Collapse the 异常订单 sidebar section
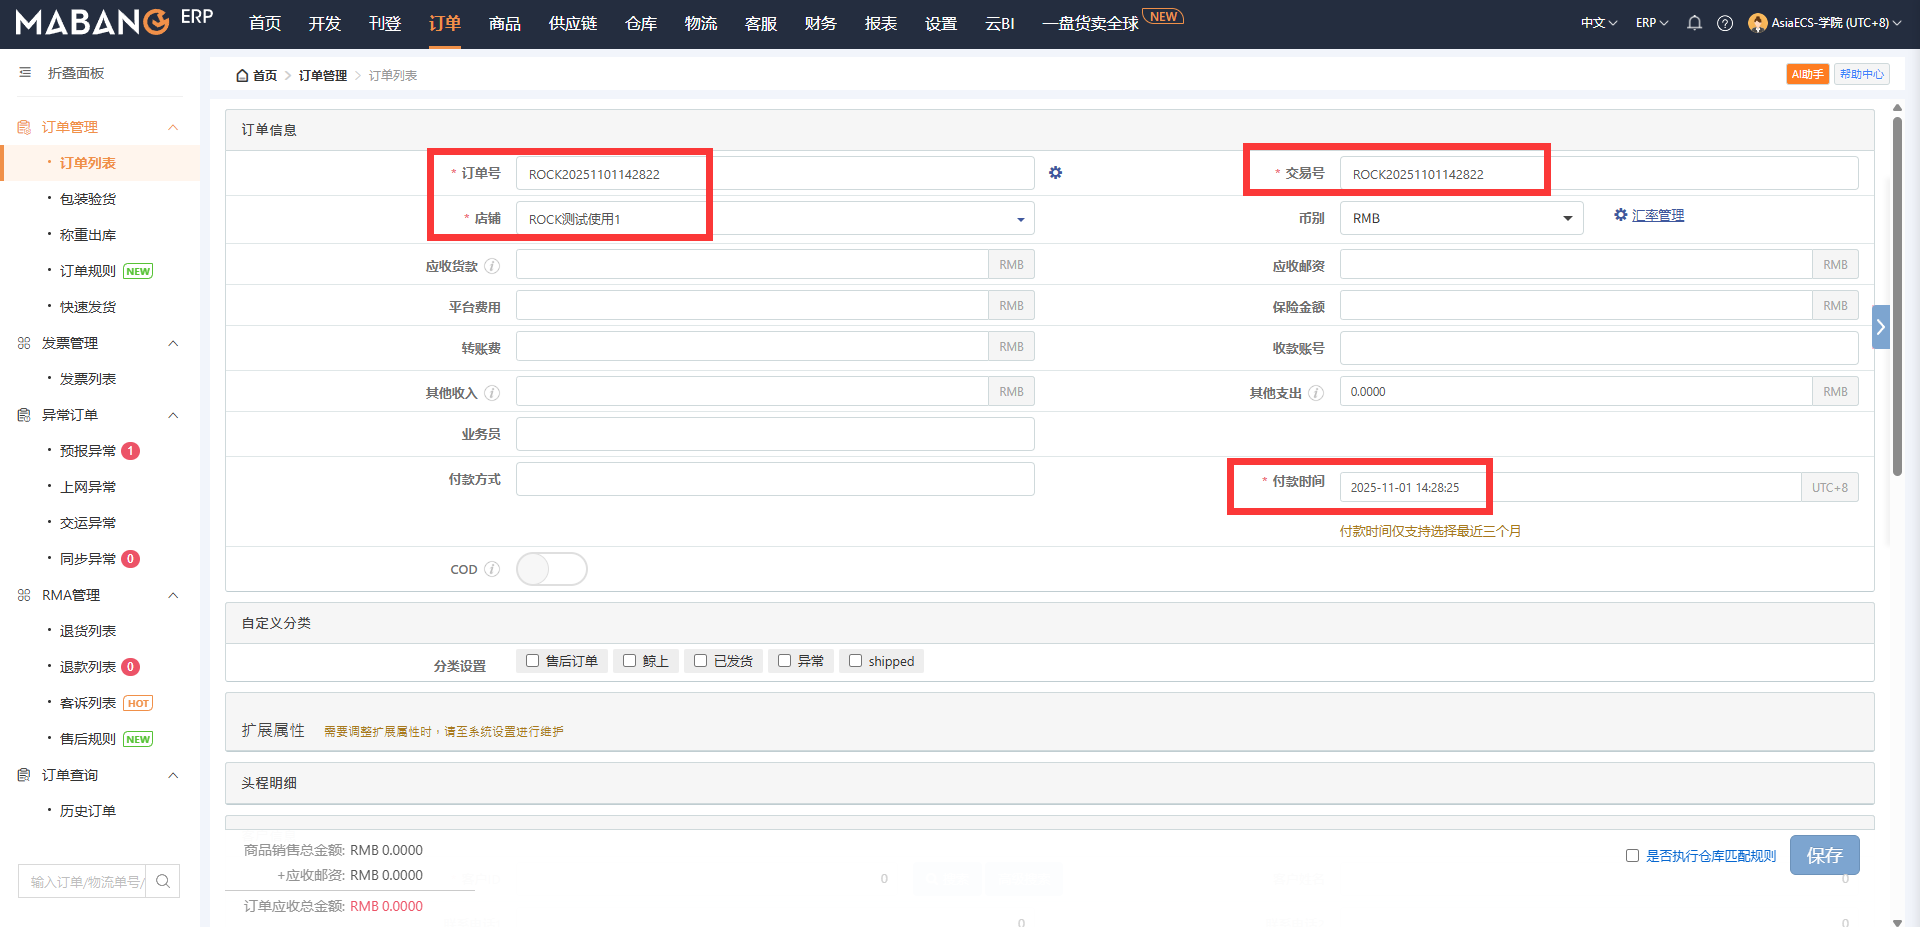This screenshot has height=927, width=1920. point(173,415)
